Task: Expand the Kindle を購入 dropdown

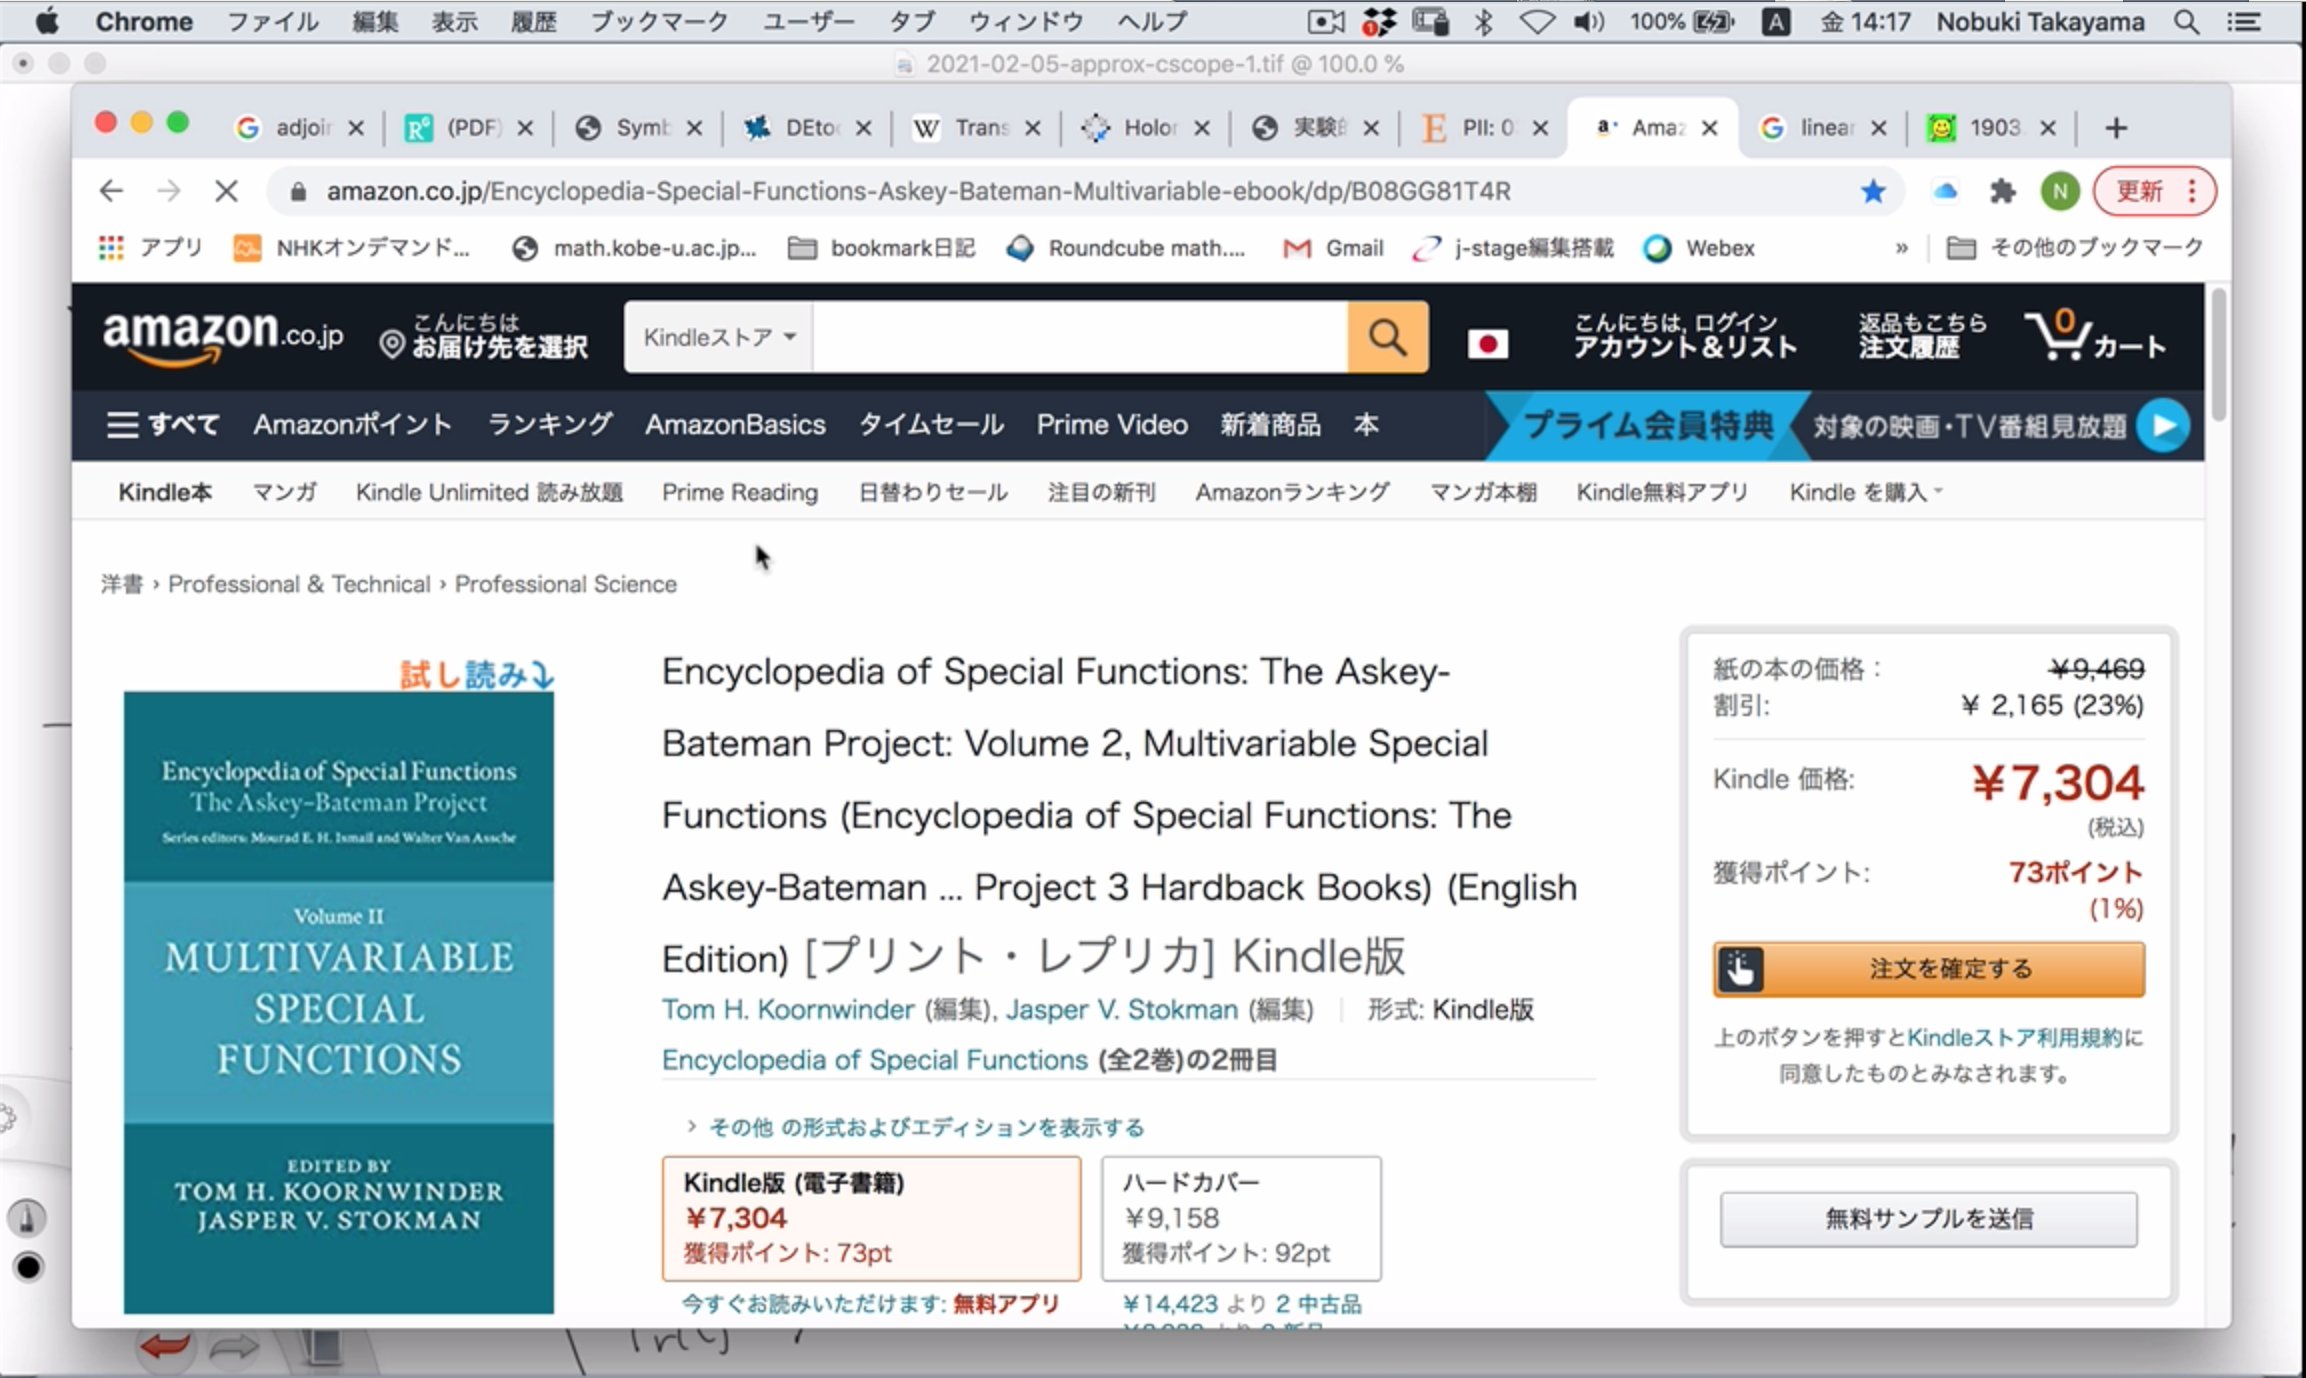Action: point(1865,492)
